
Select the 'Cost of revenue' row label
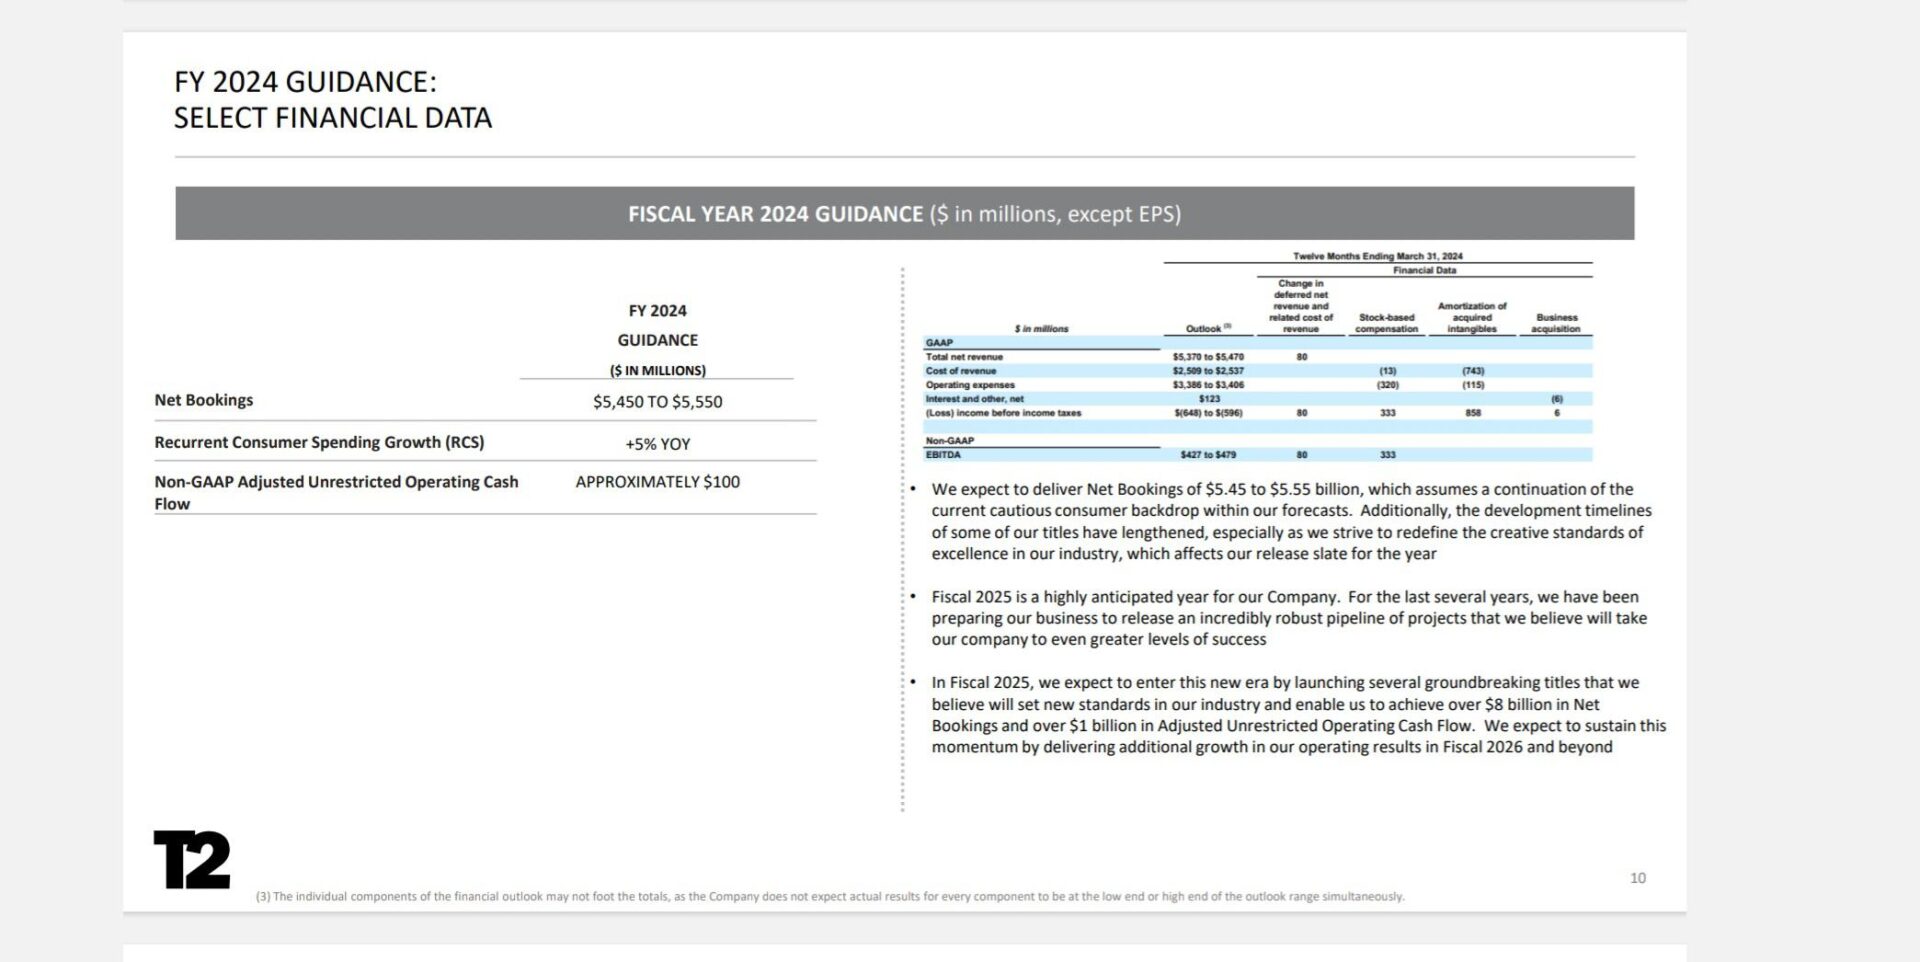click(960, 371)
